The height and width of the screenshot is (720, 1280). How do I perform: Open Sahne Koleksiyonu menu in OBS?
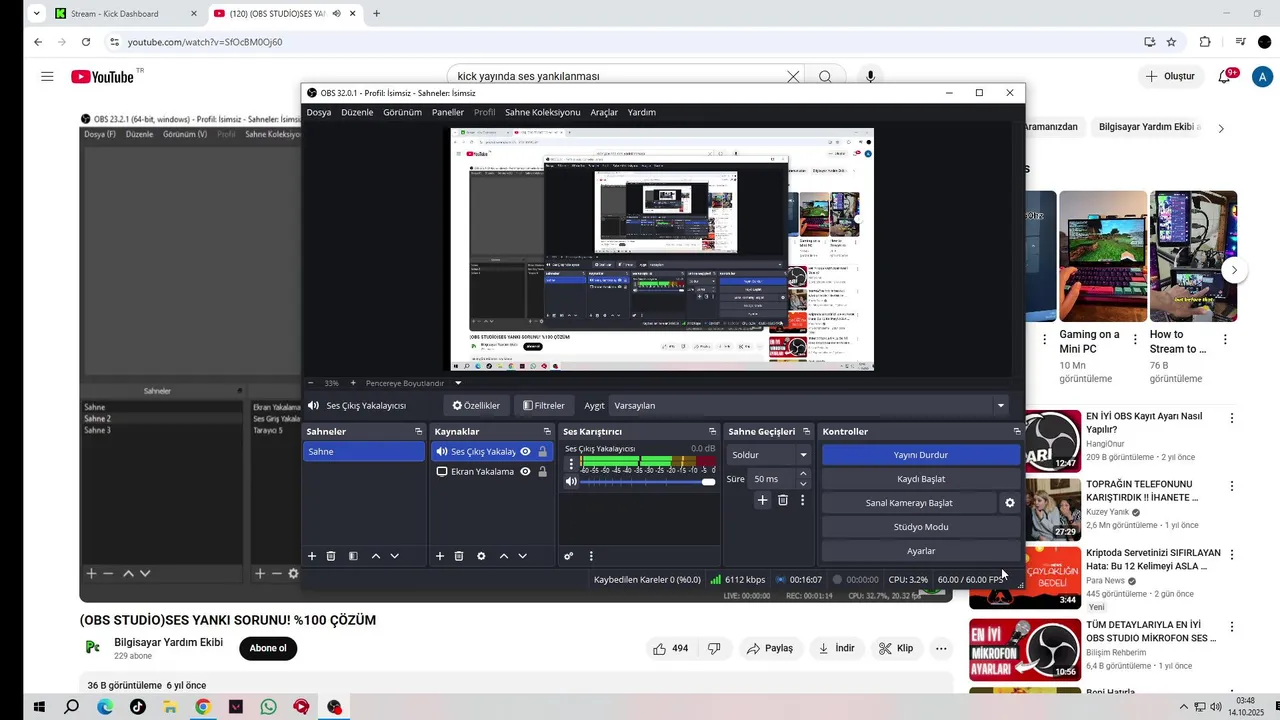[542, 112]
